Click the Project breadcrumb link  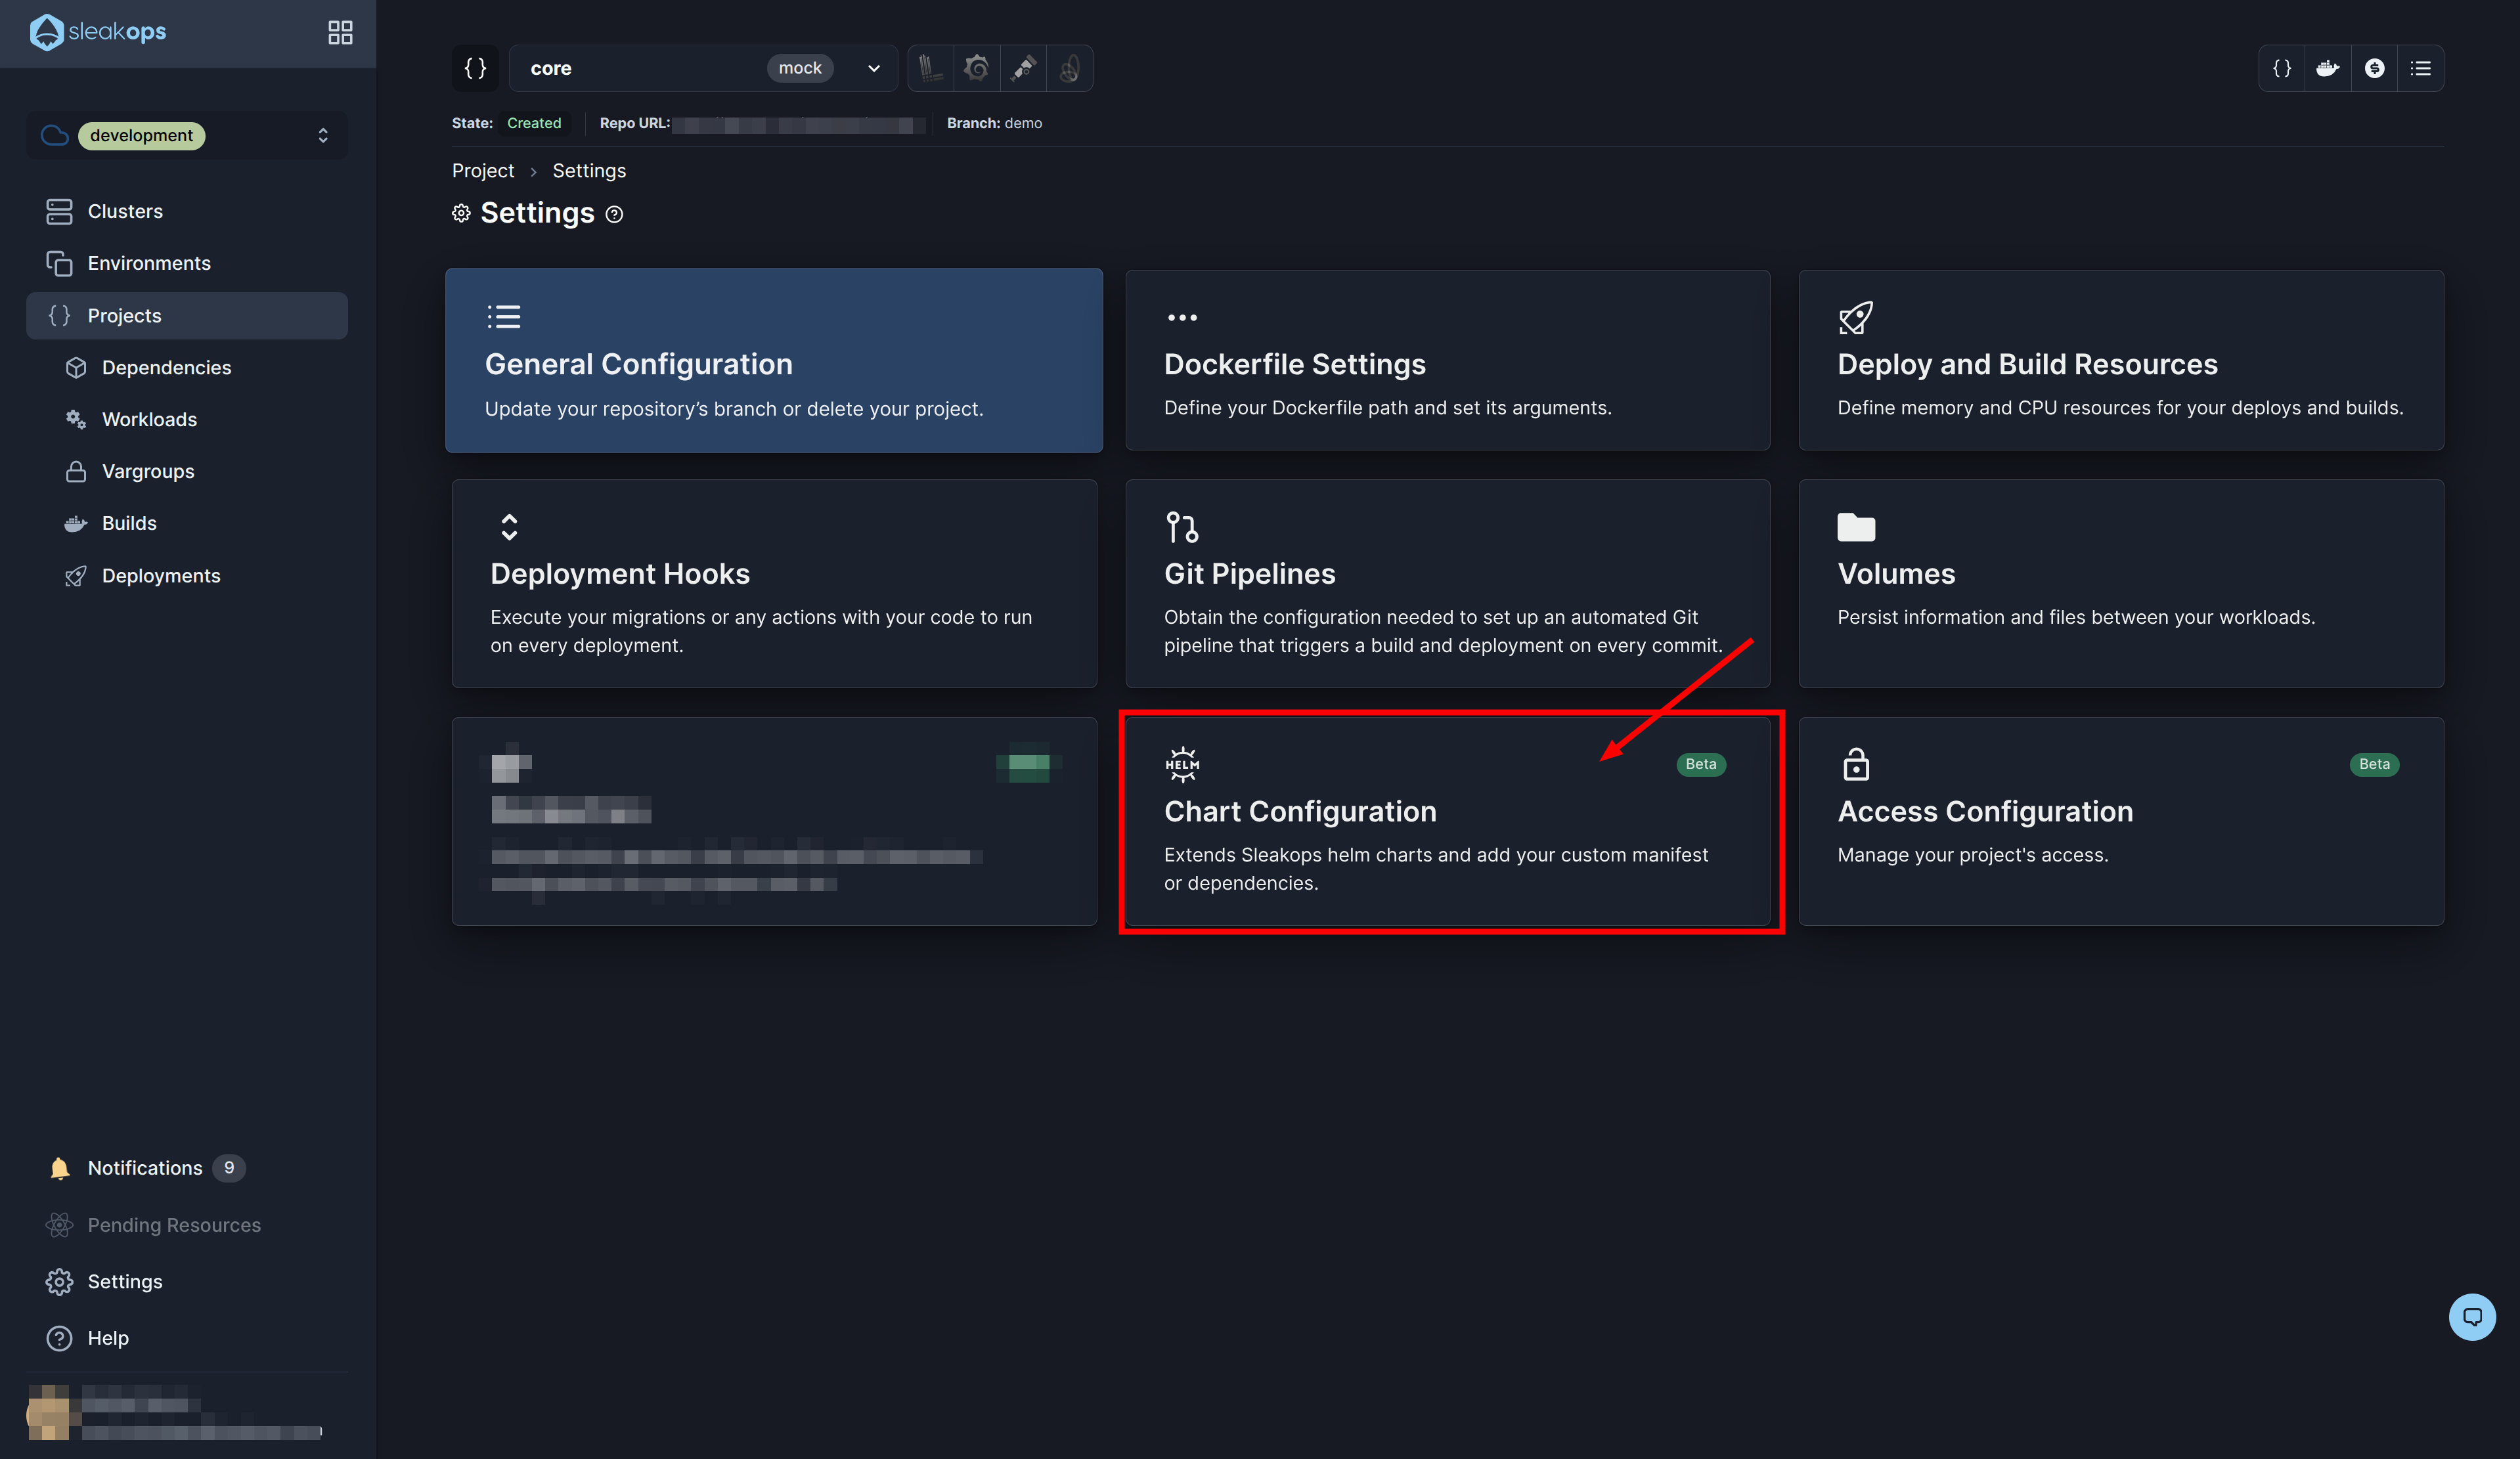click(483, 171)
